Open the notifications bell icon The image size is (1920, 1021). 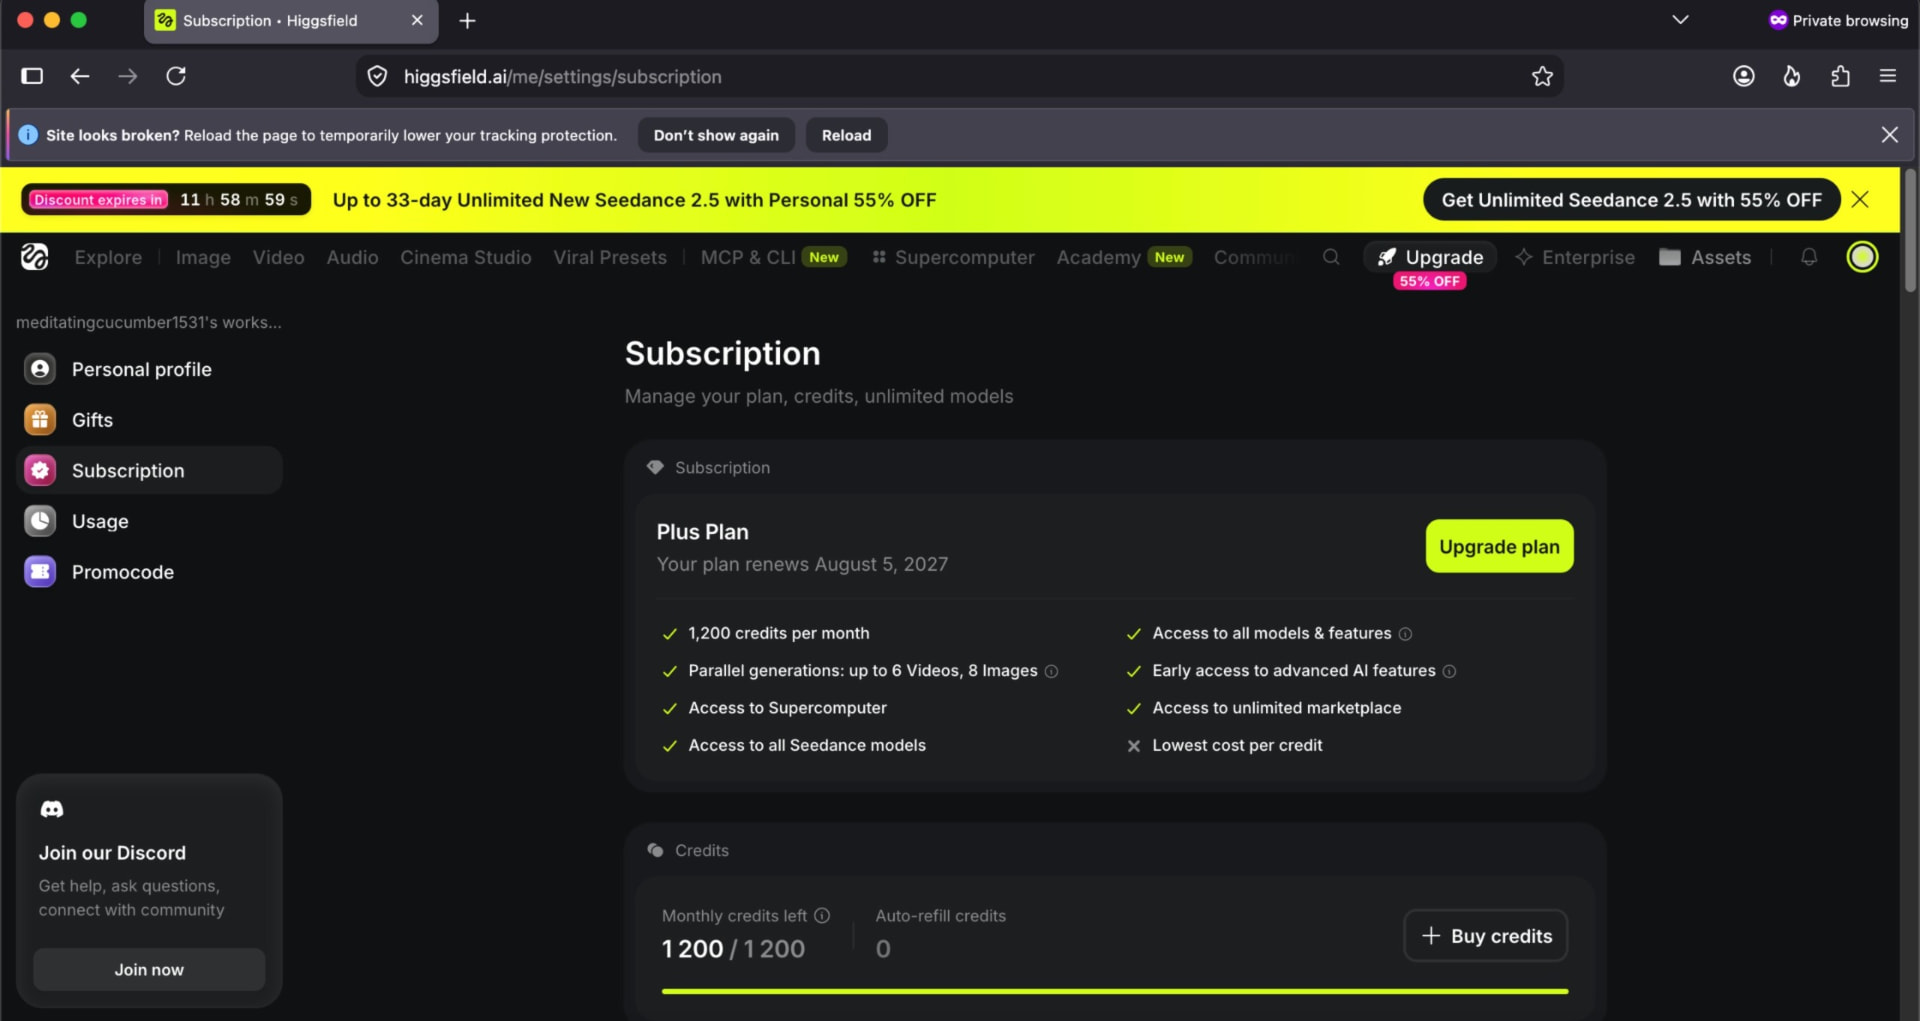tap(1809, 257)
